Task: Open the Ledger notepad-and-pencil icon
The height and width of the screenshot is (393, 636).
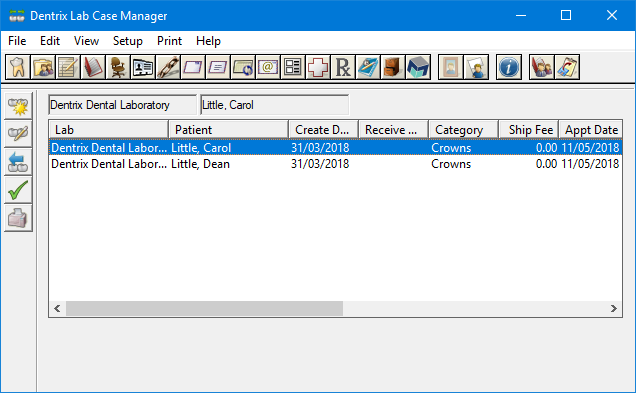Action: click(68, 67)
